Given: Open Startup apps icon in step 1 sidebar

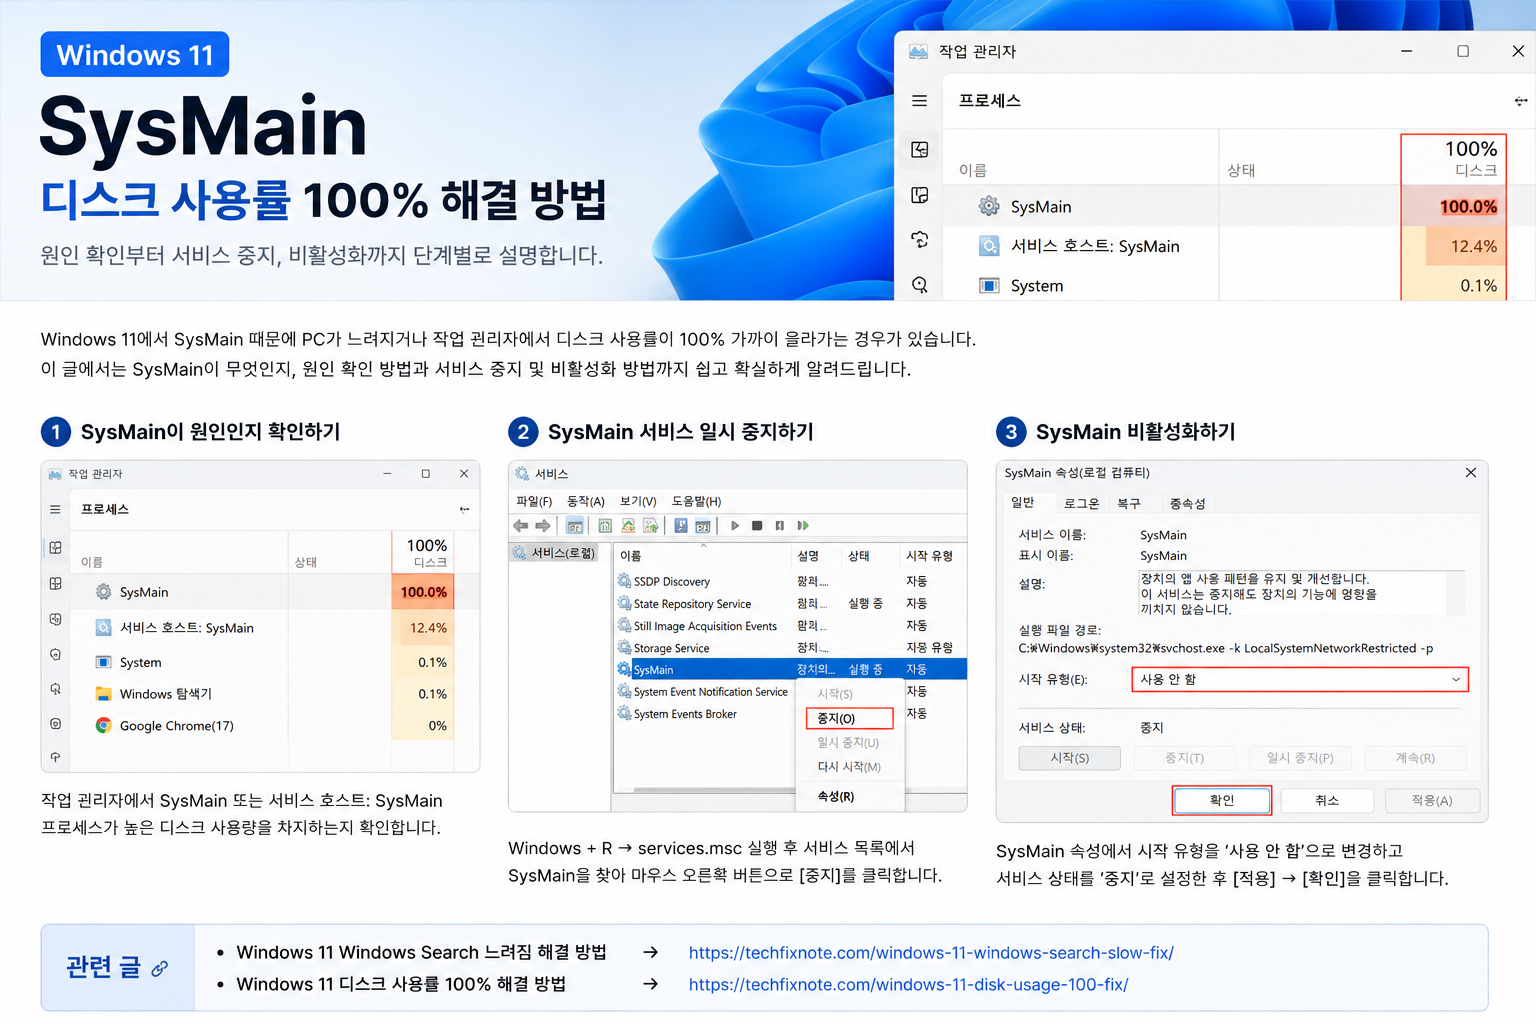Looking at the screenshot, I should (x=55, y=654).
